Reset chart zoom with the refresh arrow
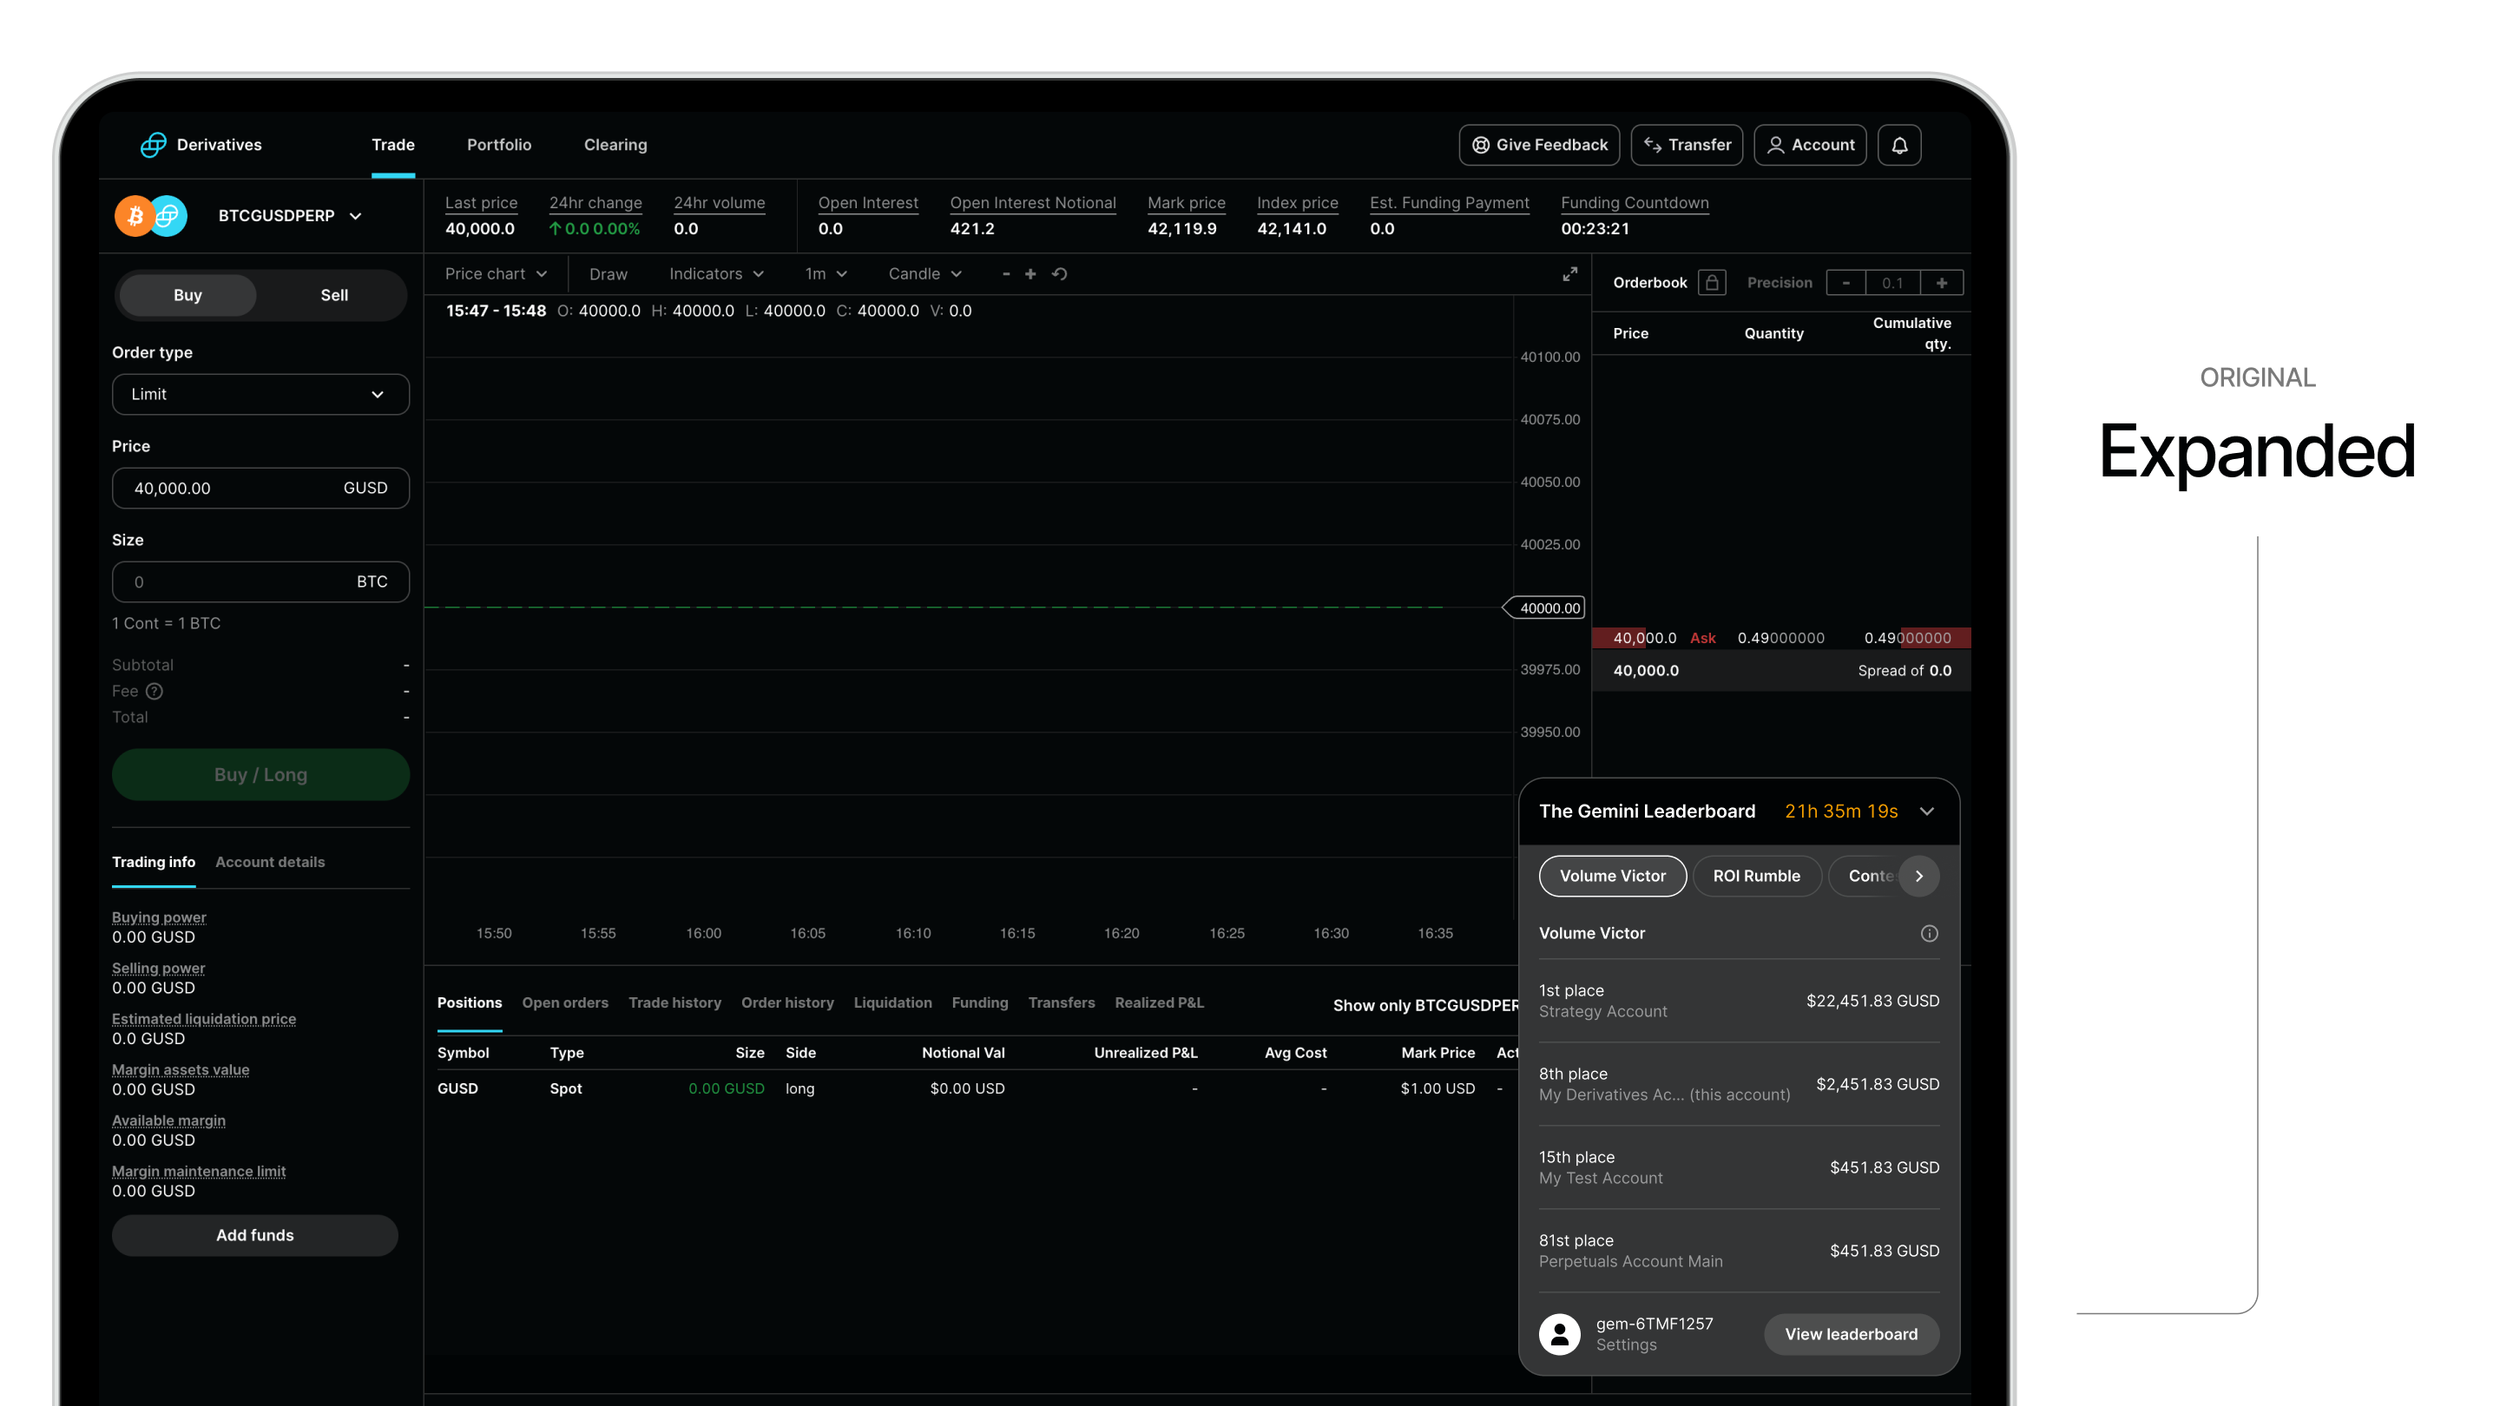Screen dimensions: 2500x1406 click(1059, 274)
